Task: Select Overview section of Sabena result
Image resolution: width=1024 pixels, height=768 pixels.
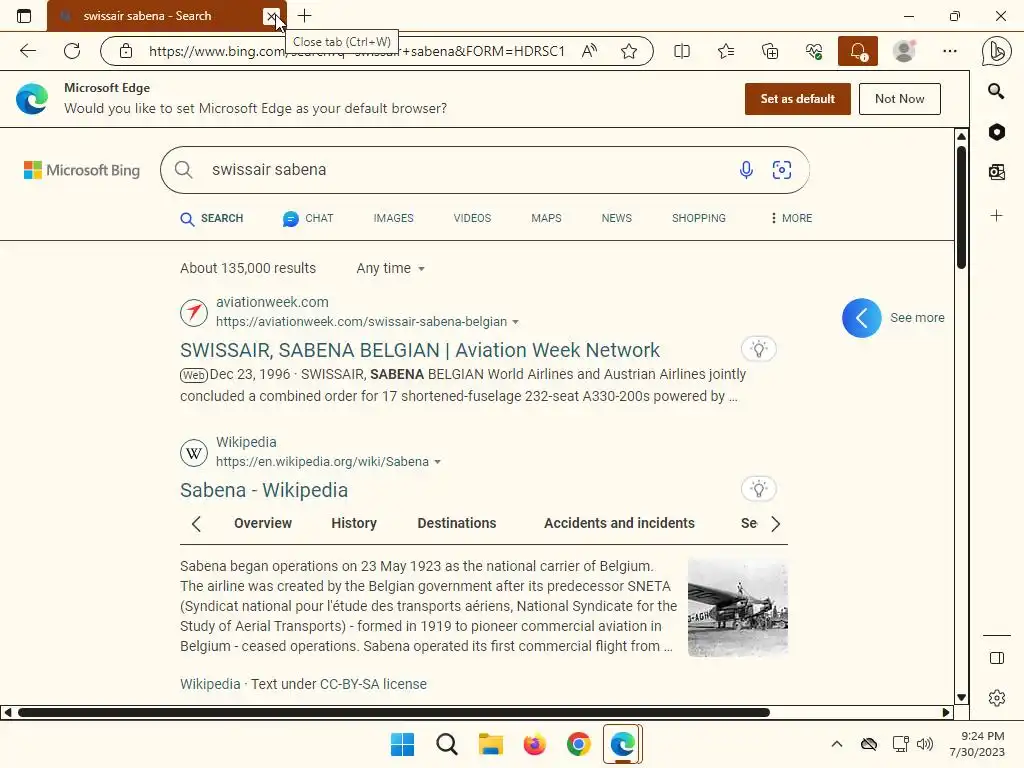Action: pos(263,523)
